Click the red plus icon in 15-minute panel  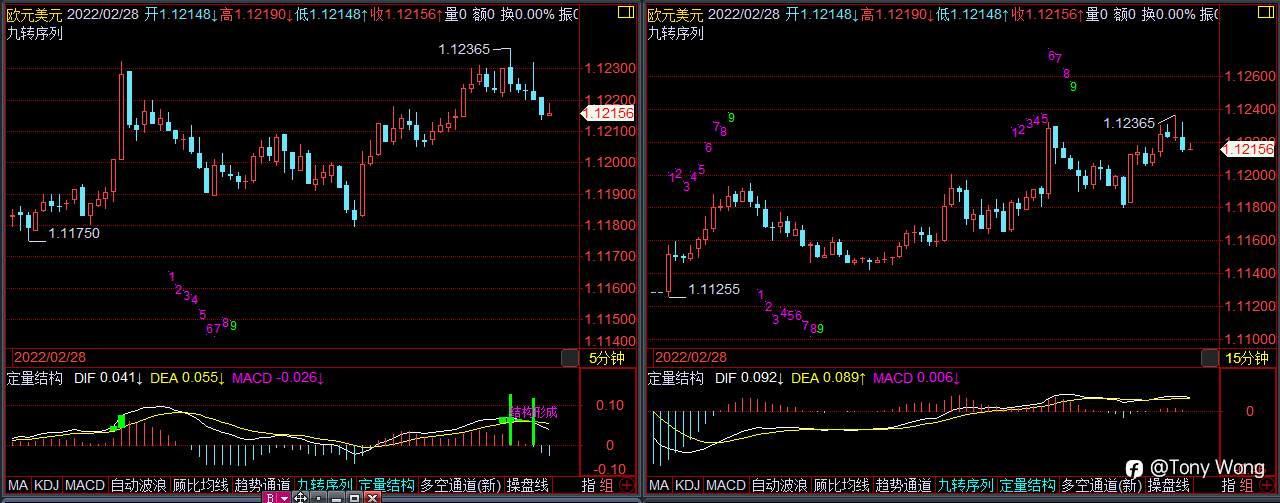1268,485
